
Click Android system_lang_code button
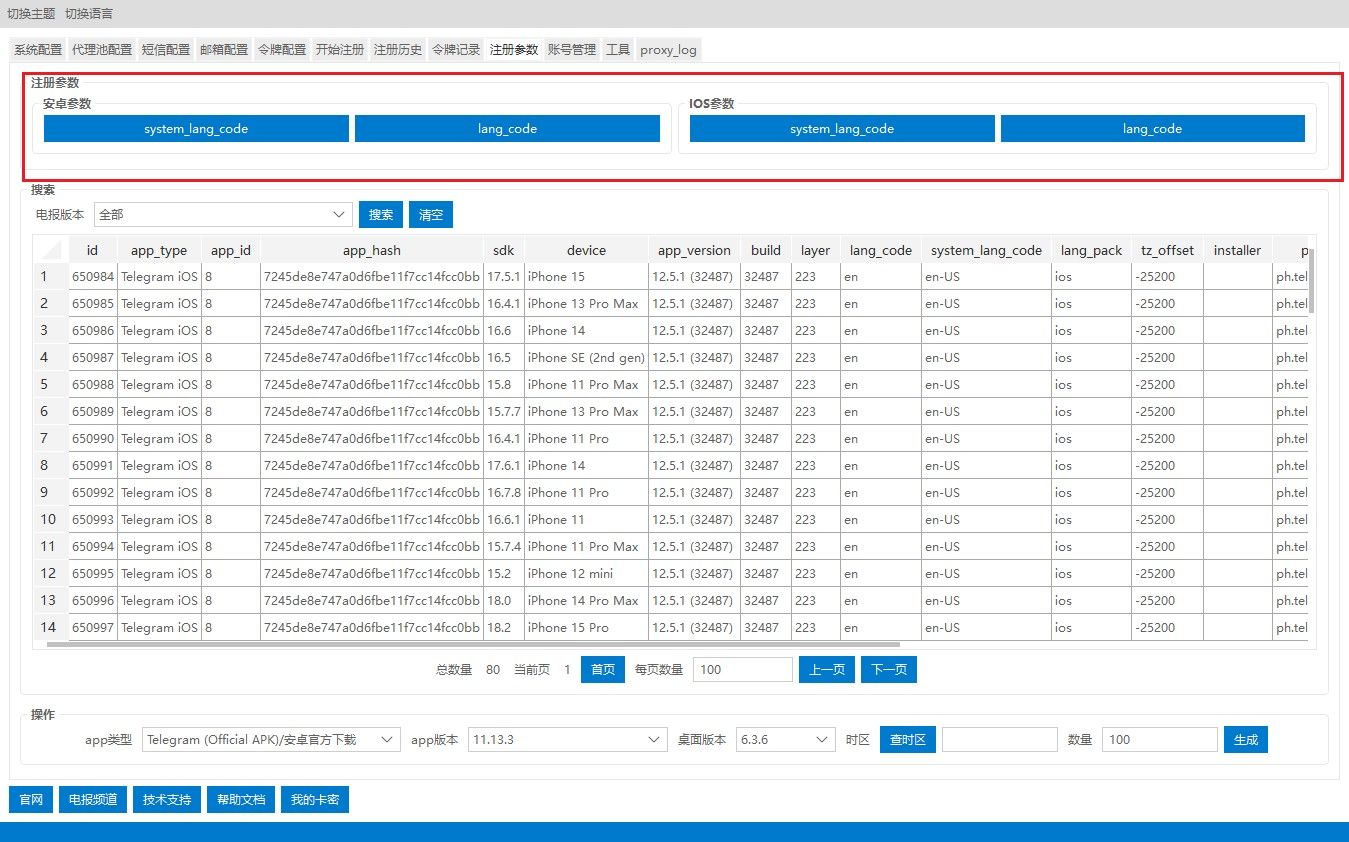coord(196,129)
